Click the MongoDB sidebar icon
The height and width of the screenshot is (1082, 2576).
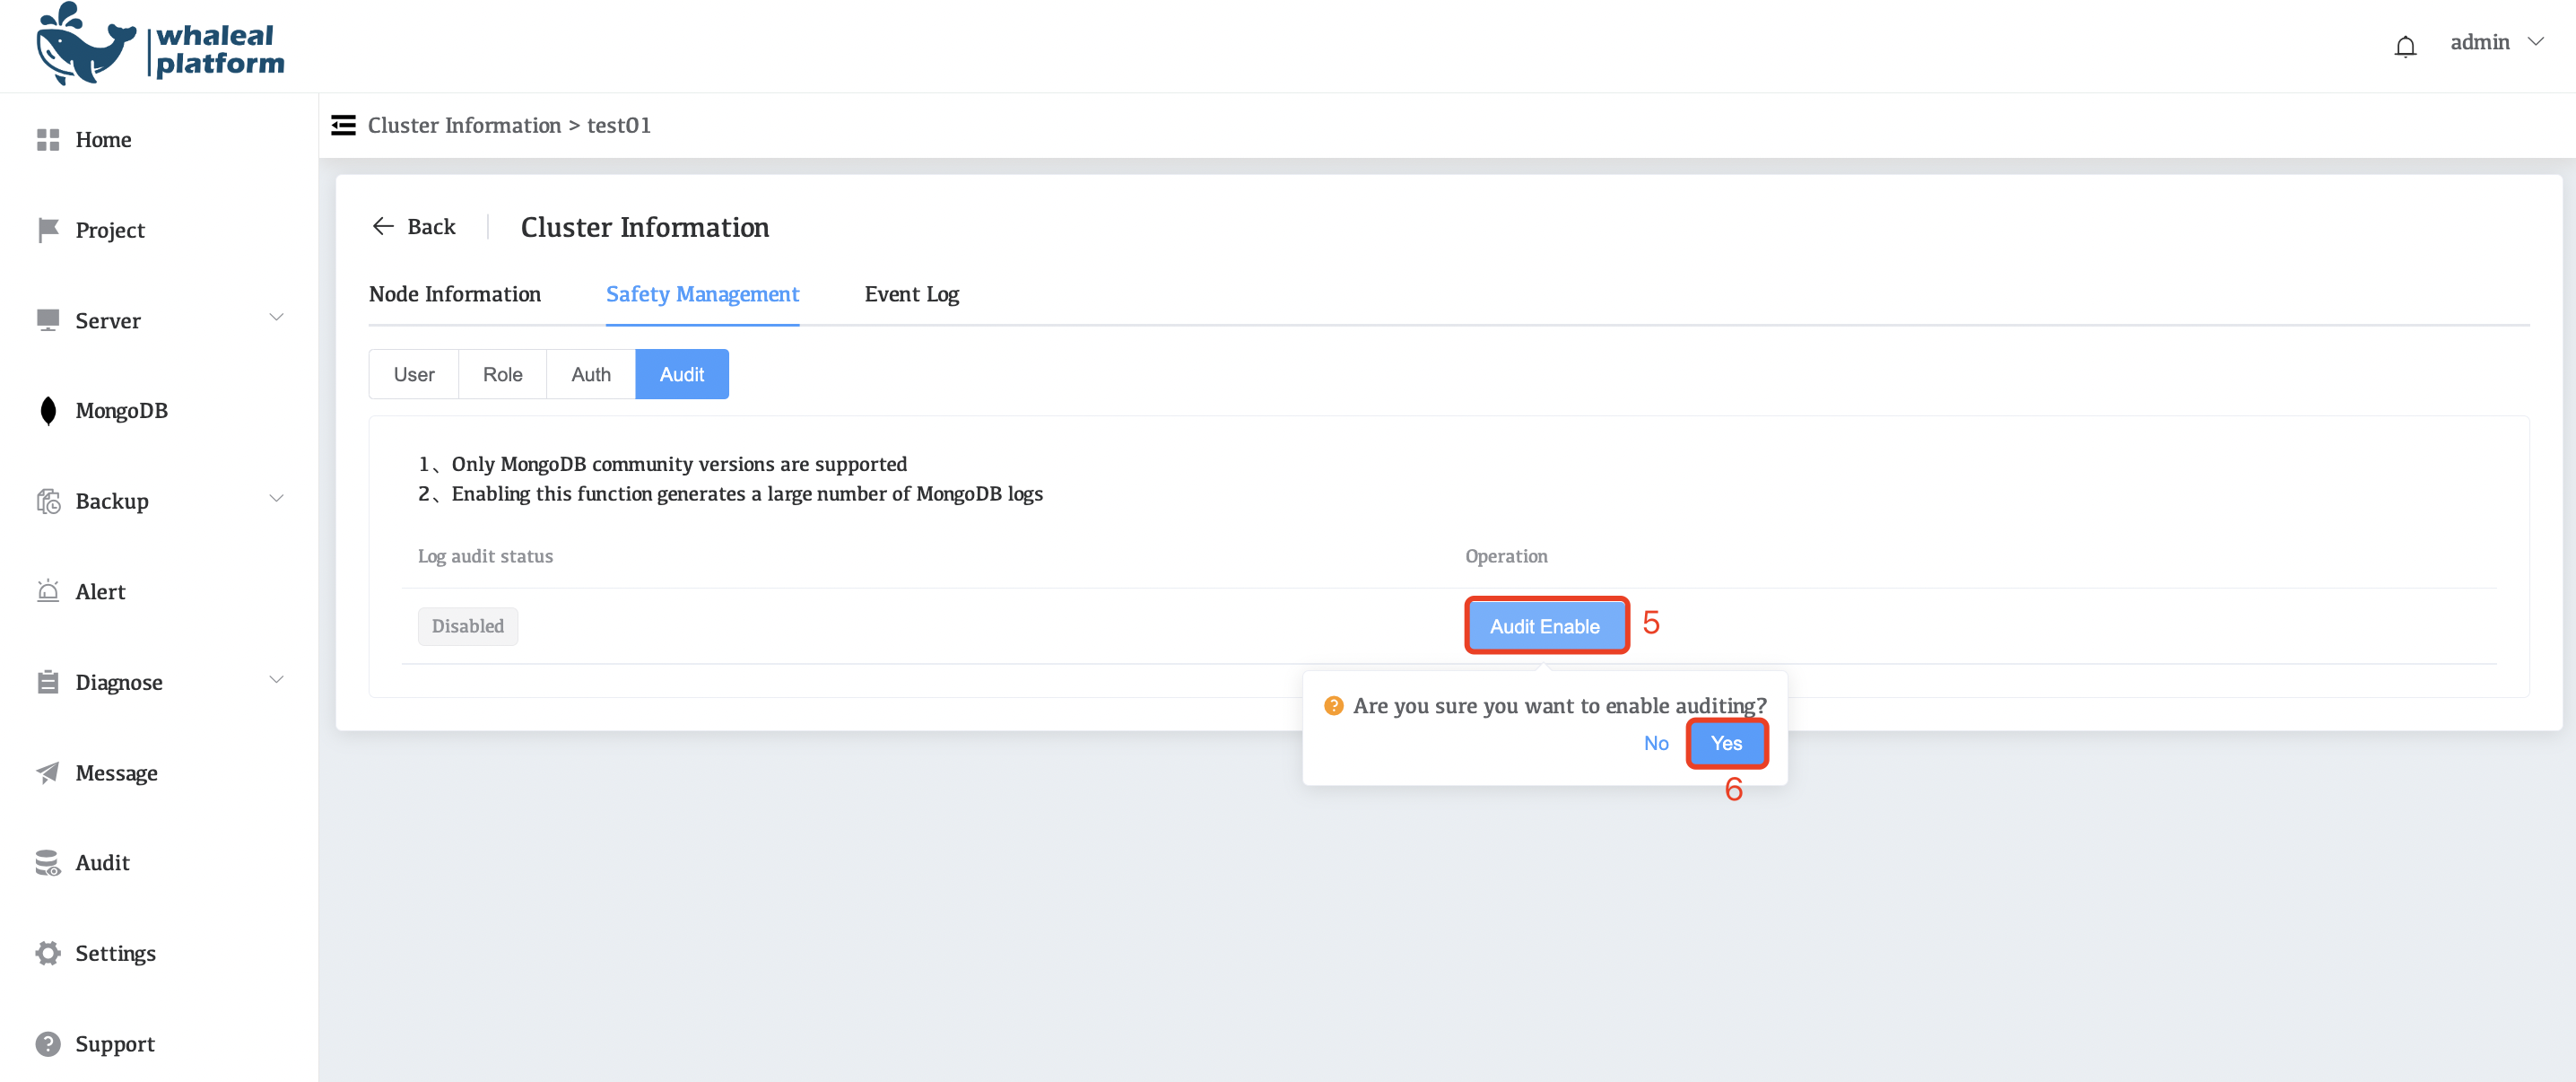pyautogui.click(x=48, y=411)
